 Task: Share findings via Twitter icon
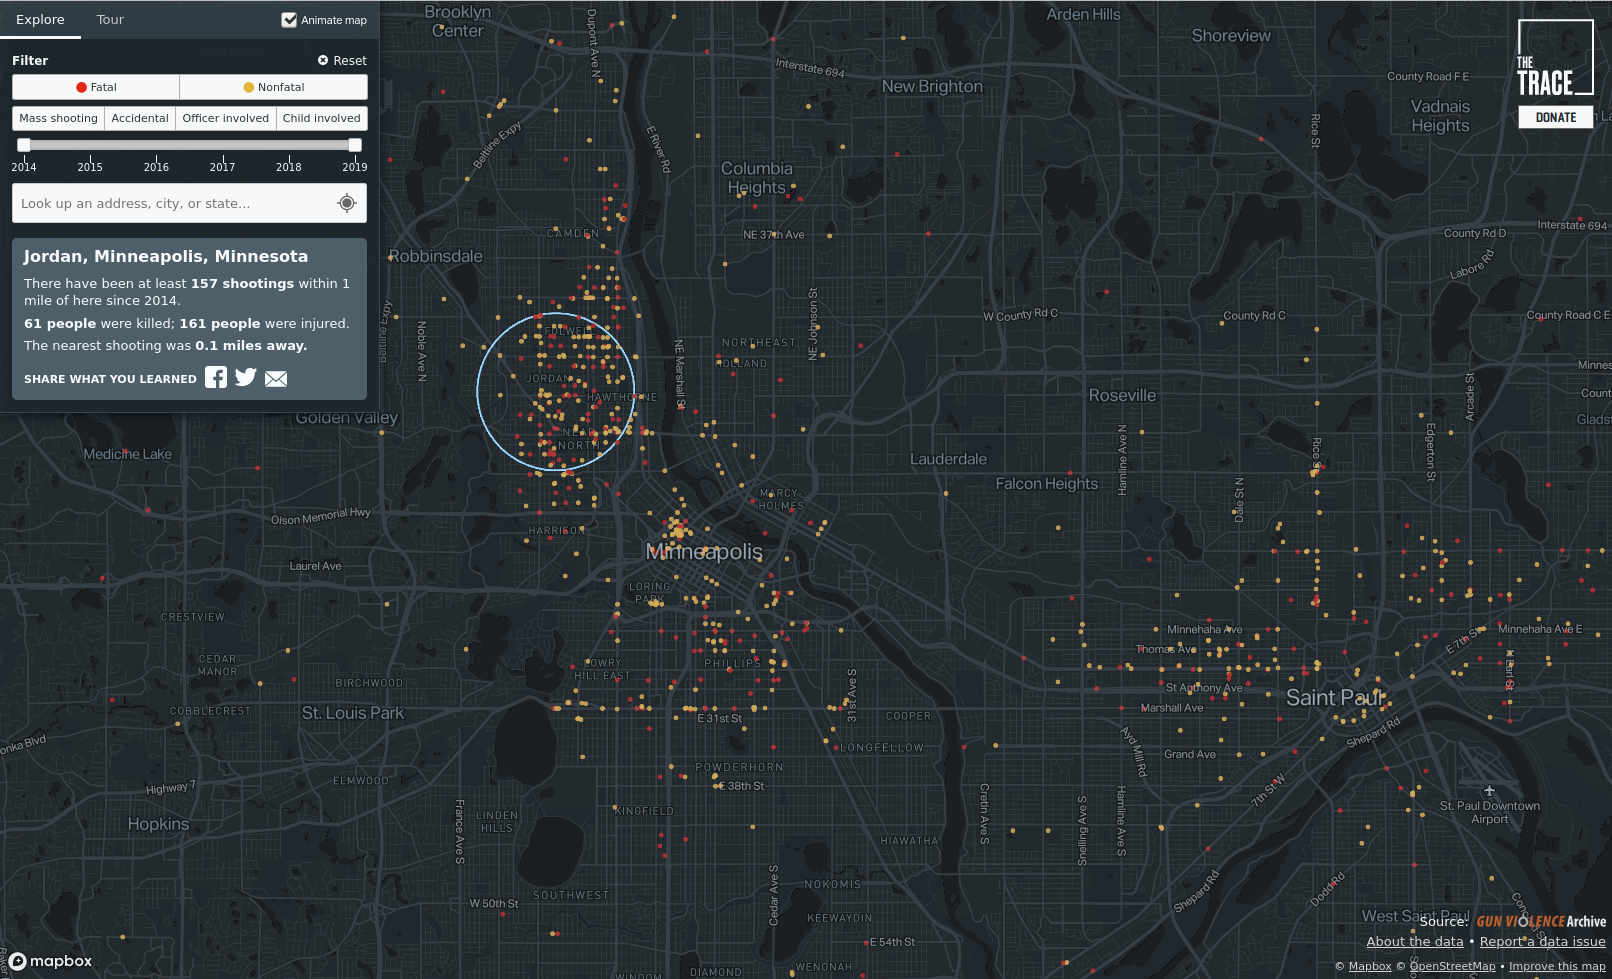point(246,377)
